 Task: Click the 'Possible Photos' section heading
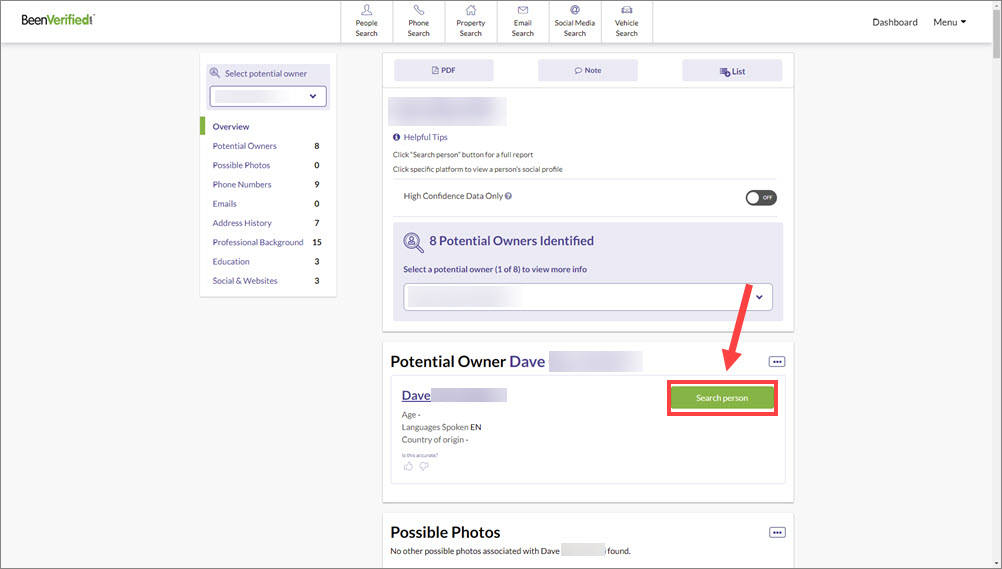[445, 532]
